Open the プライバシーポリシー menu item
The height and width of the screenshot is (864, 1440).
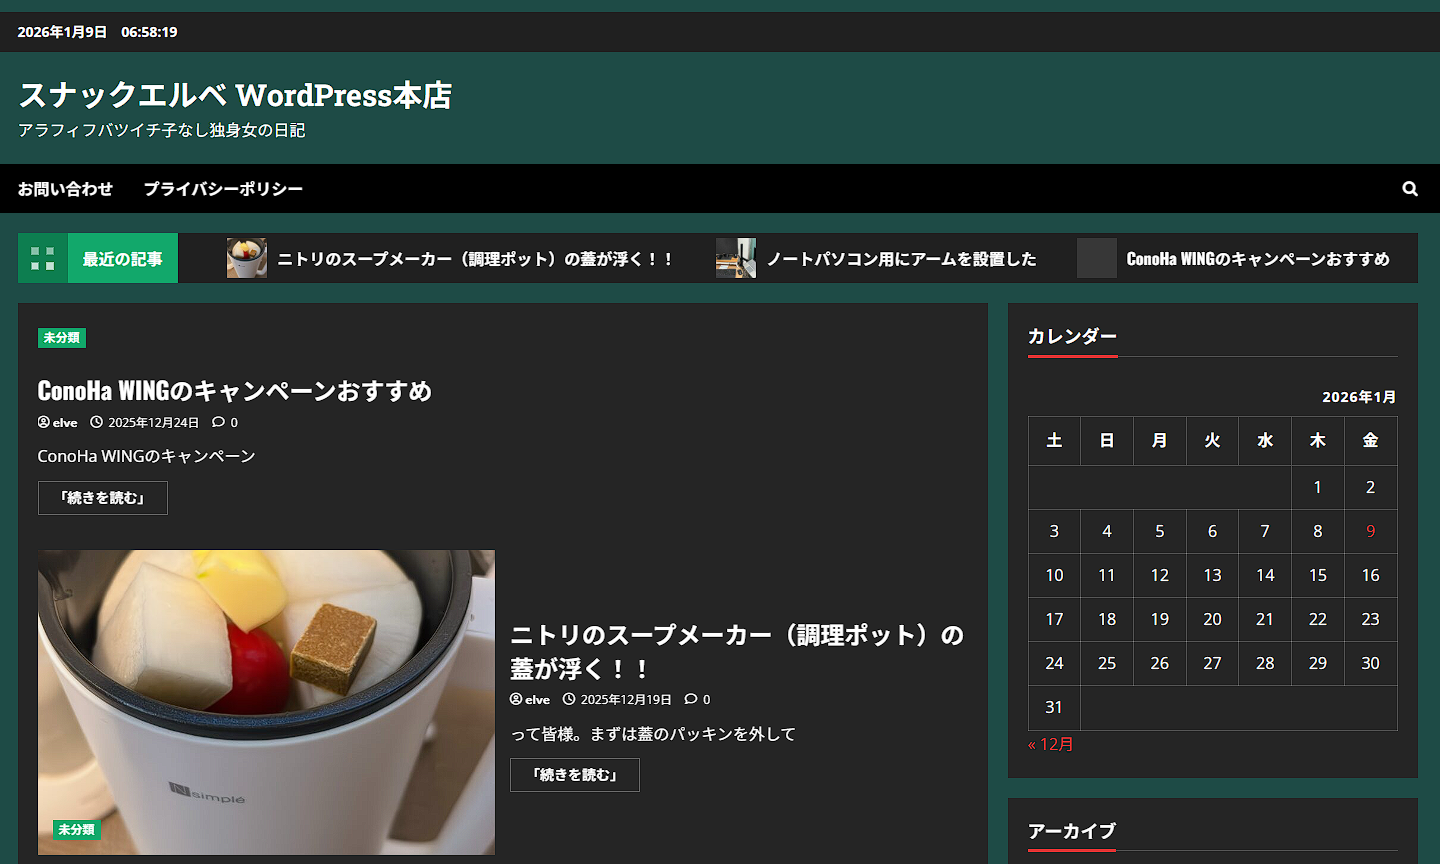223,189
